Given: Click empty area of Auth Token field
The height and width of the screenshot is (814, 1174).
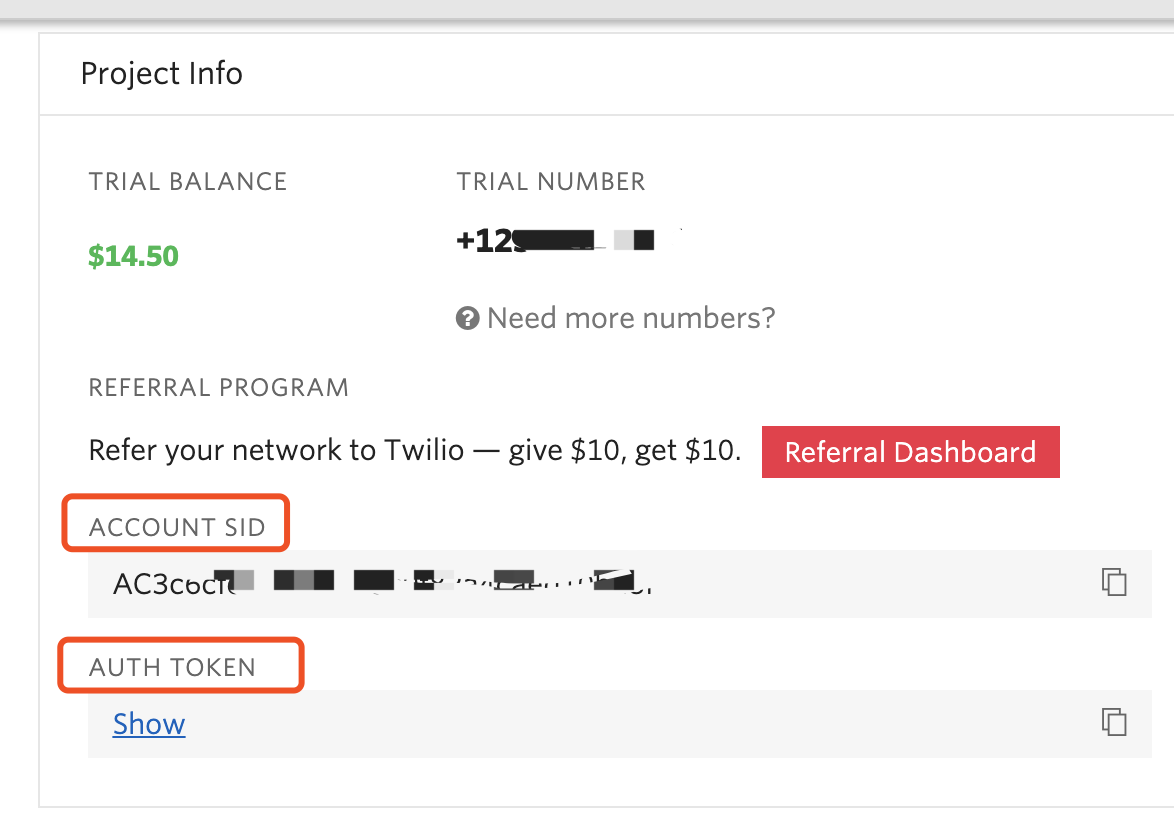Looking at the screenshot, I should tap(600, 724).
